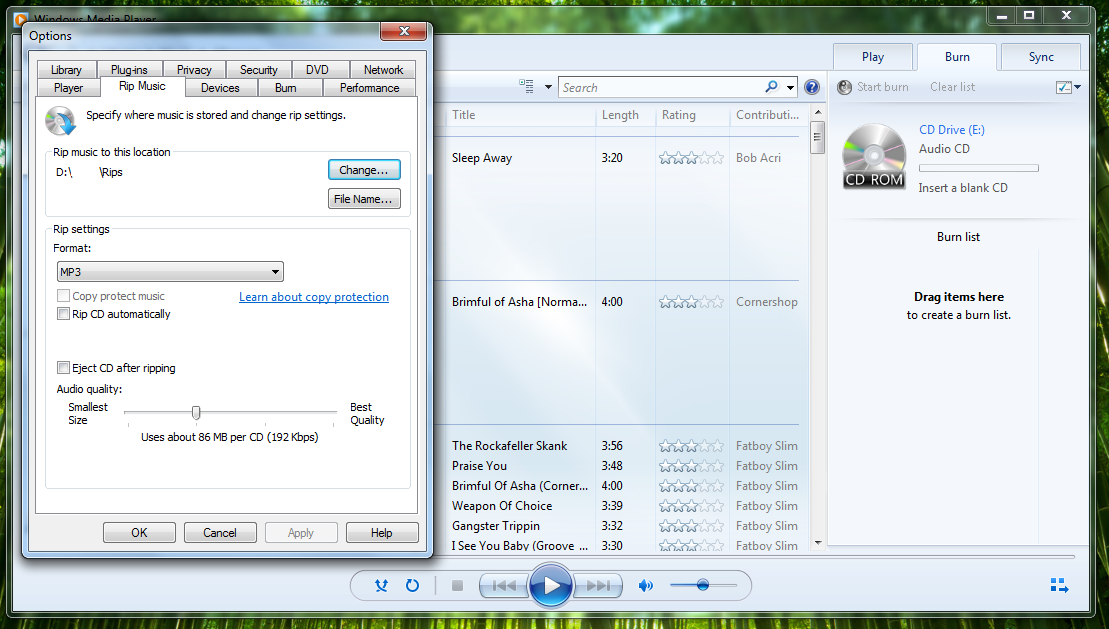This screenshot has width=1109, height=629.
Task: Go to previous track button
Action: [x=504, y=585]
